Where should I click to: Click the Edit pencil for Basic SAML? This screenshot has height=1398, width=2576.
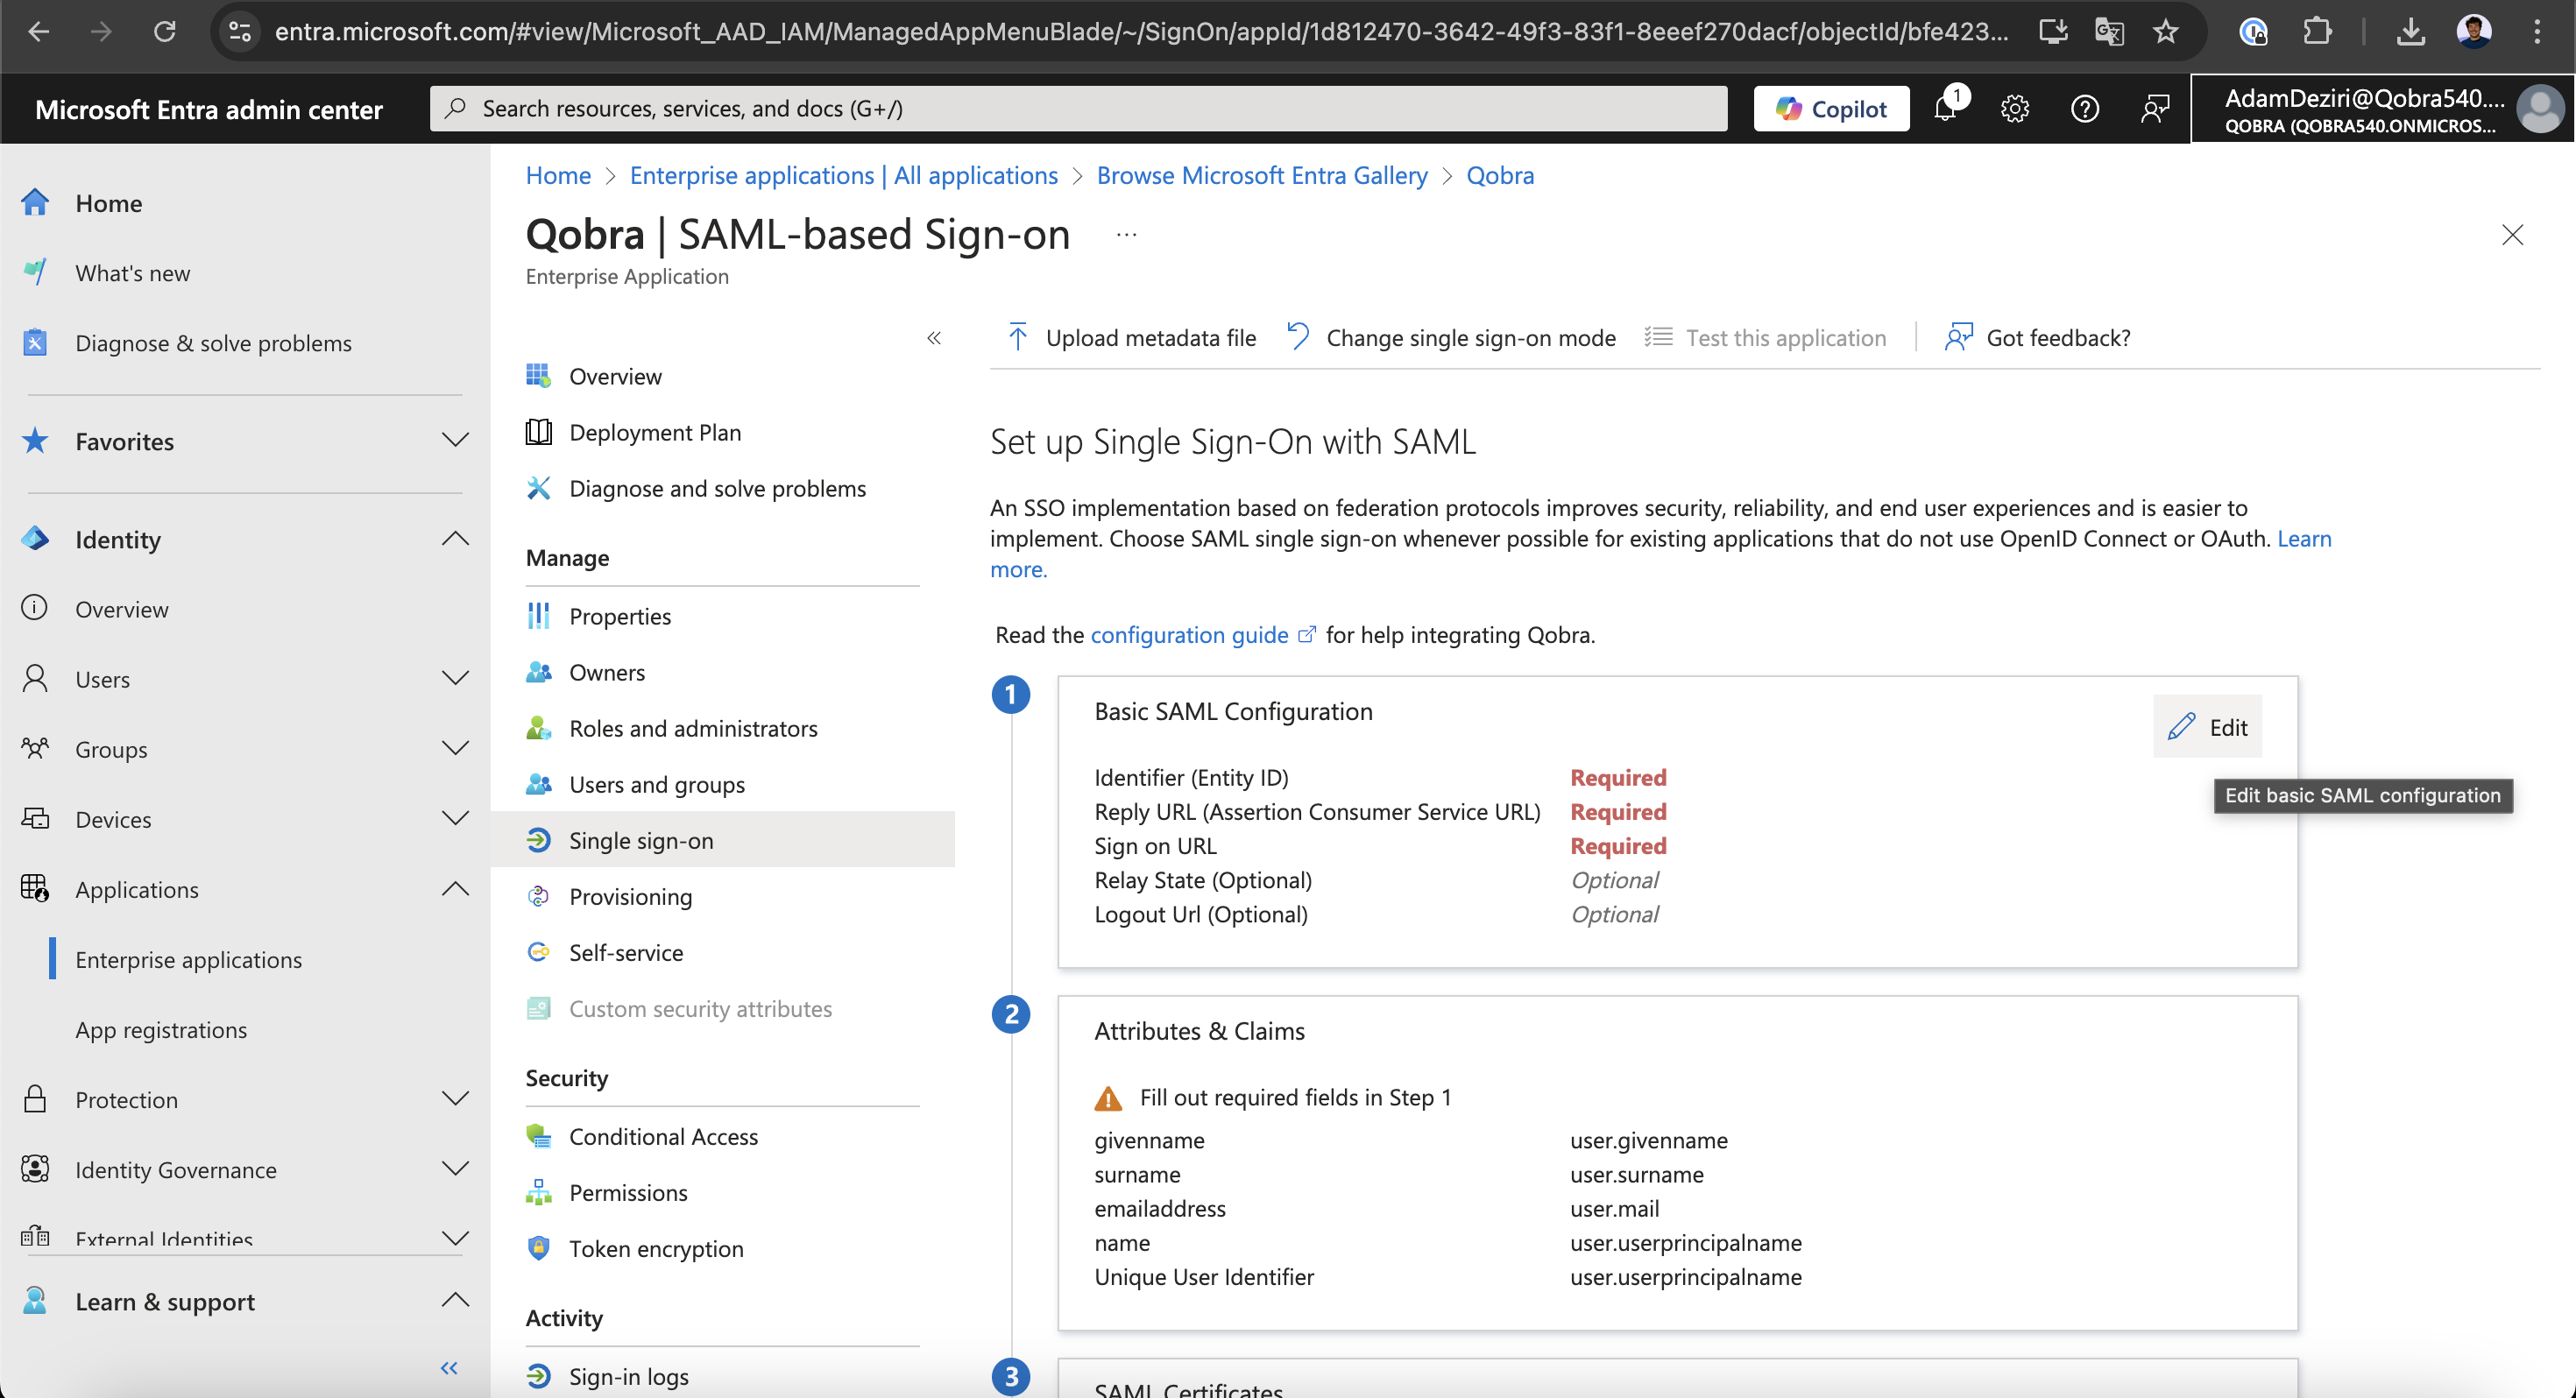2207,727
